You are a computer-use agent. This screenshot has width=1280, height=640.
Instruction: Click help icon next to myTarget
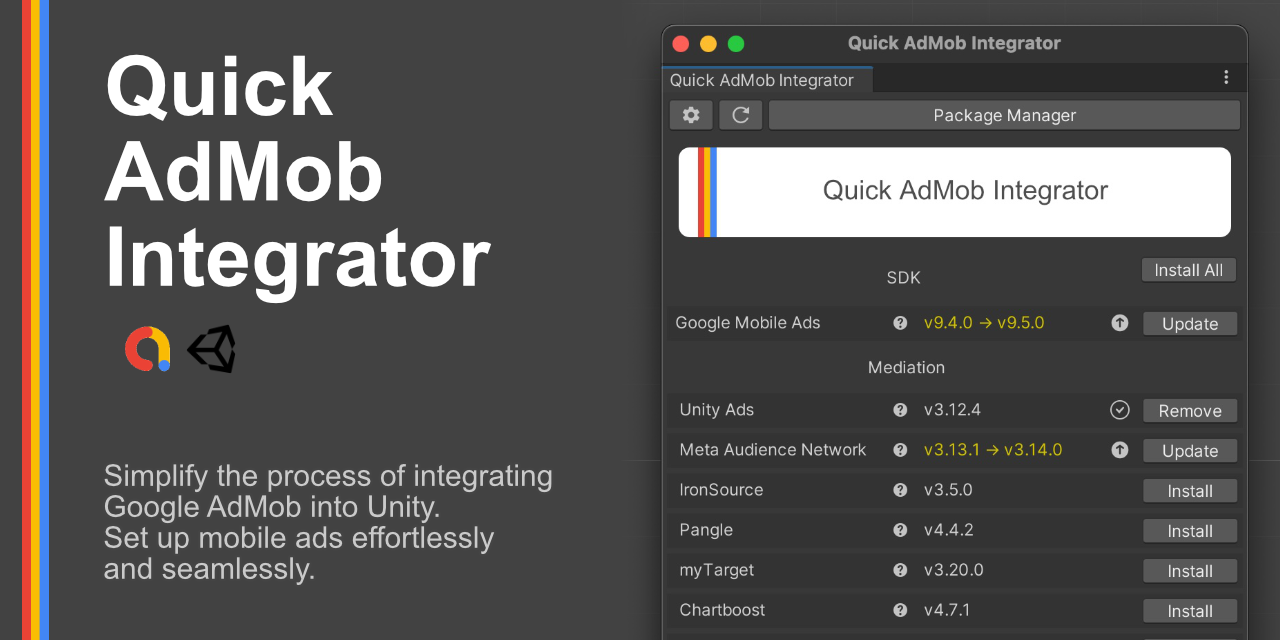point(900,570)
